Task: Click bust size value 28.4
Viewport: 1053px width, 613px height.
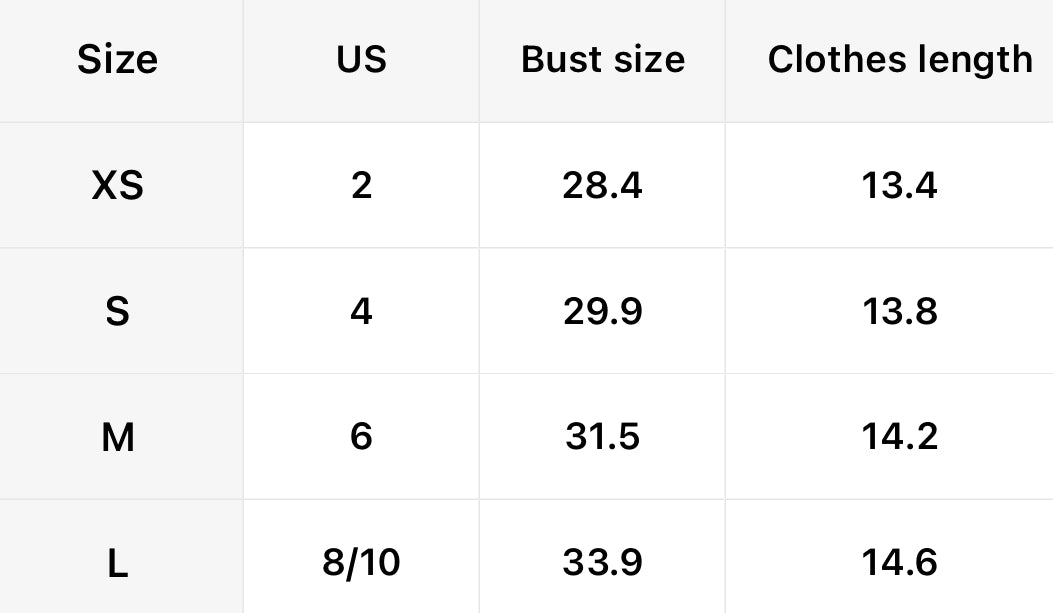Action: 603,186
